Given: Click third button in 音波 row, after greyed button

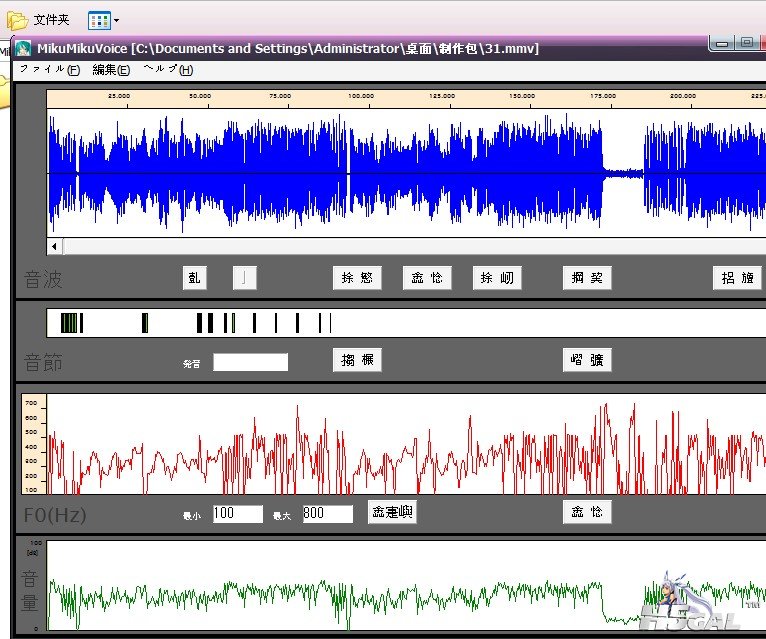Looking at the screenshot, I should click(x=357, y=278).
